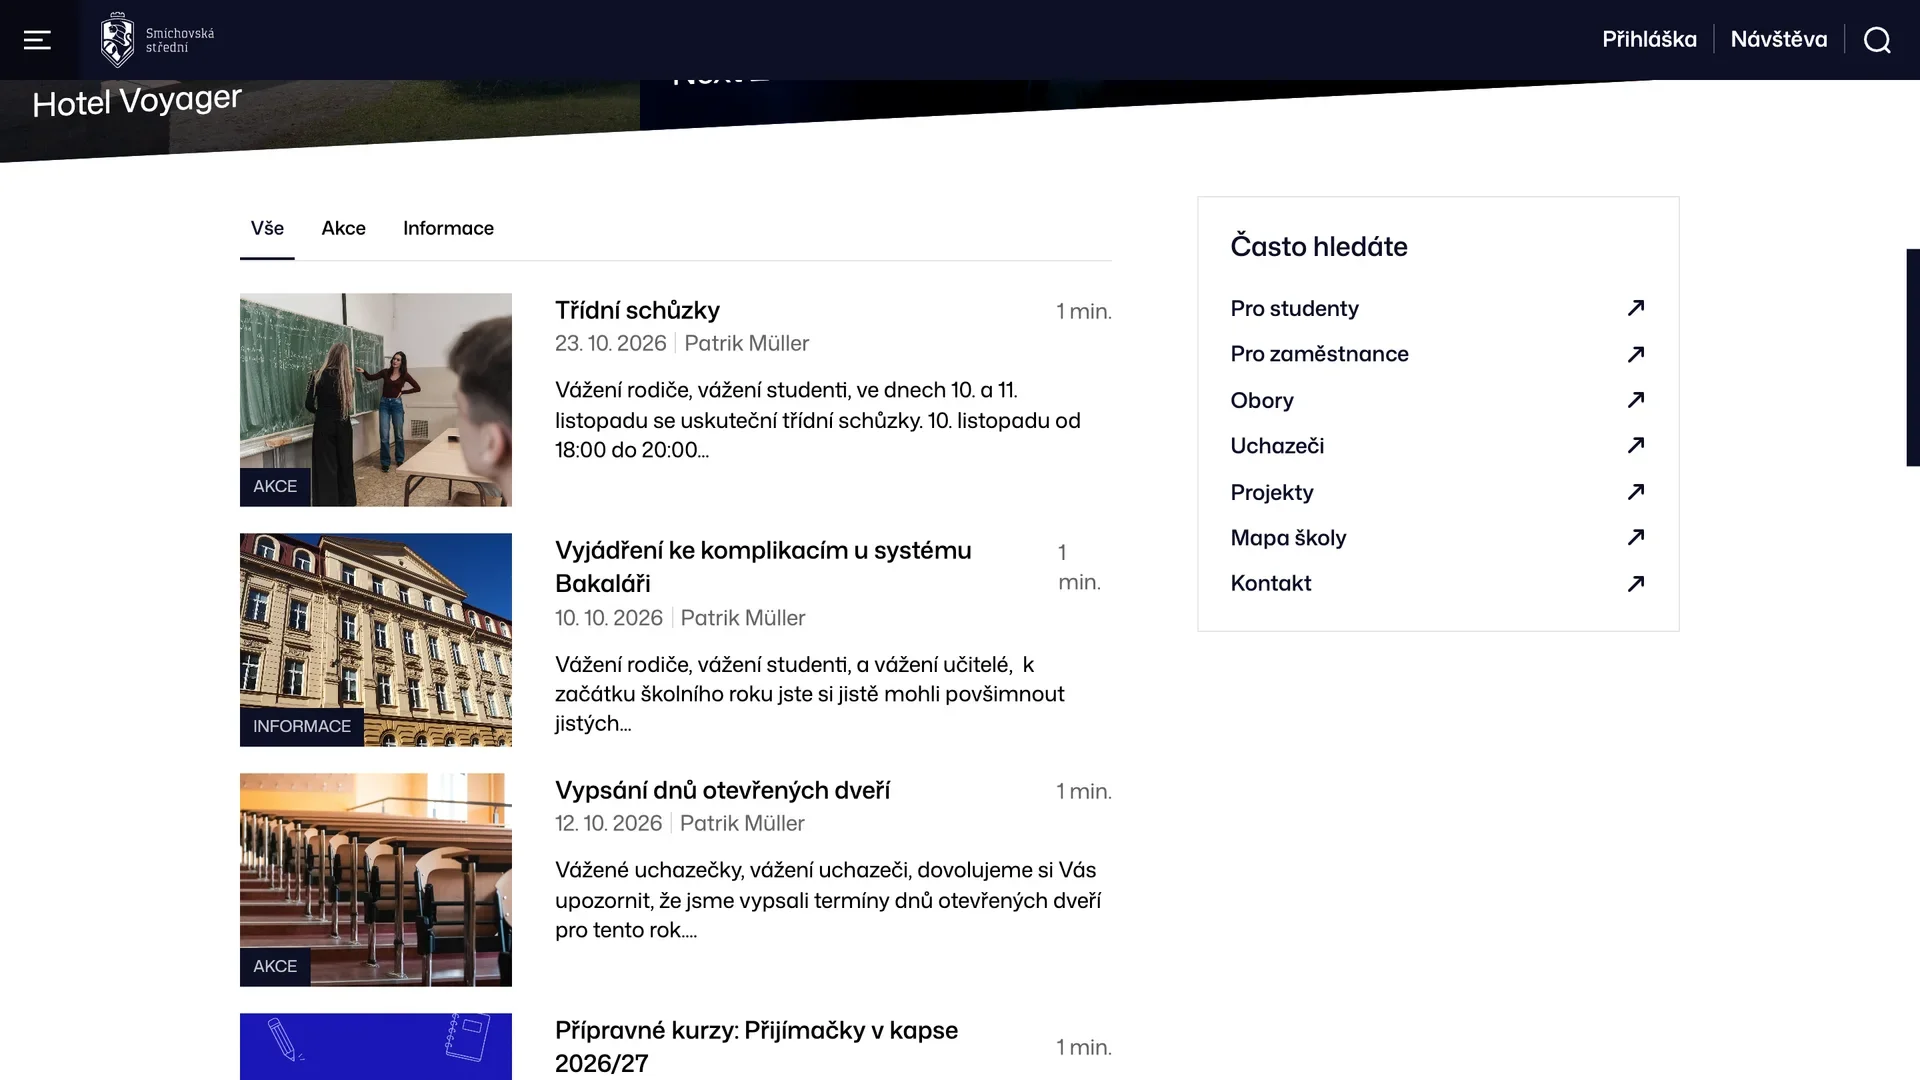The width and height of the screenshot is (1920, 1080).
Task: Open the Návštěva link in header
Action: pos(1778,39)
